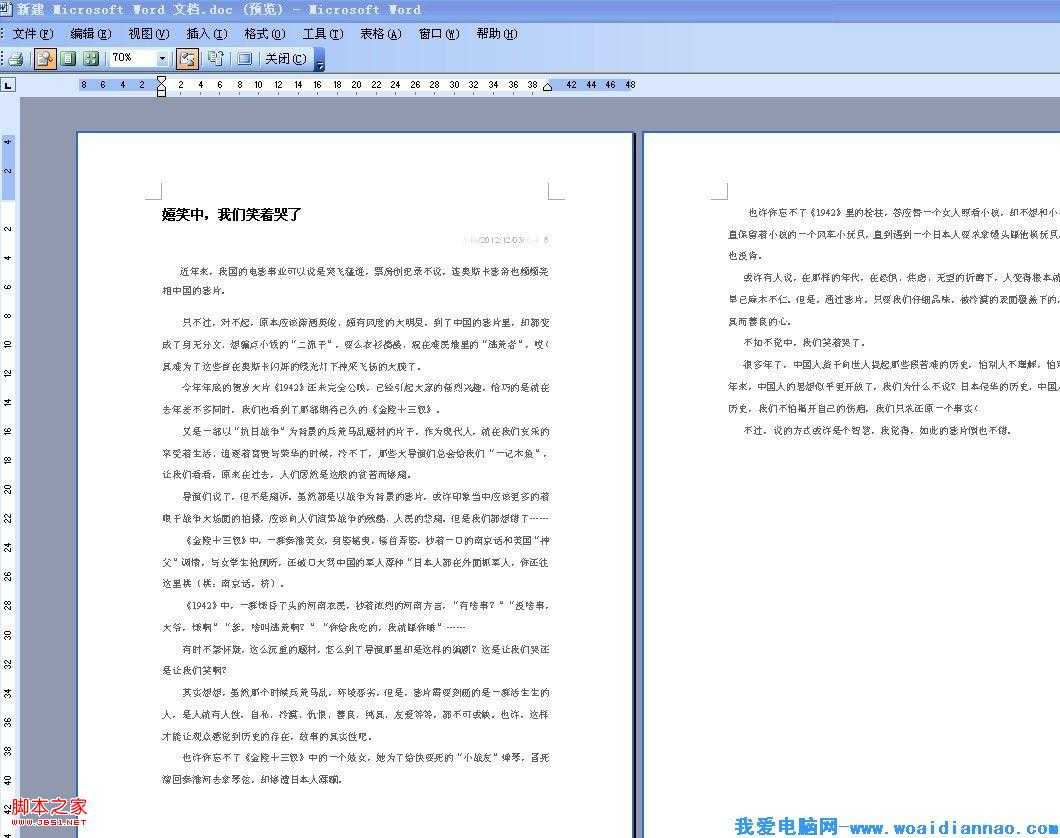
Task: Click the Print icon on the toolbar
Action: (x=16, y=58)
